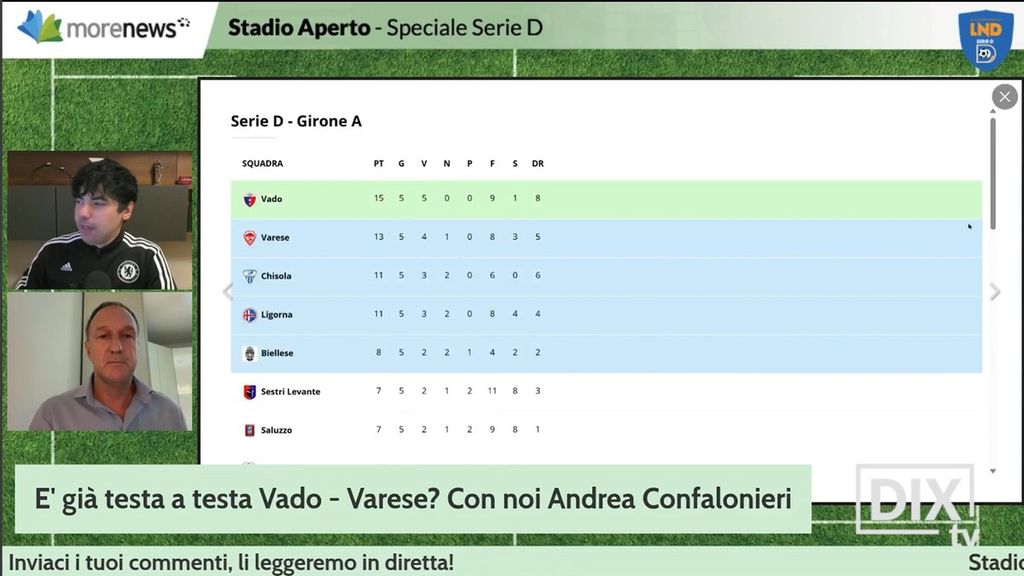The width and height of the screenshot is (1024, 576).
Task: Click the Vado team crest icon
Action: click(250, 199)
